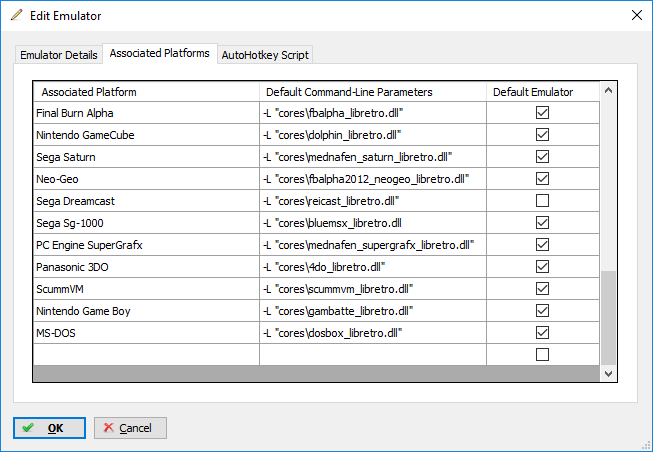653x452 pixels.
Task: Toggle Default Emulator for Nintendo Game Boy
Action: (542, 311)
